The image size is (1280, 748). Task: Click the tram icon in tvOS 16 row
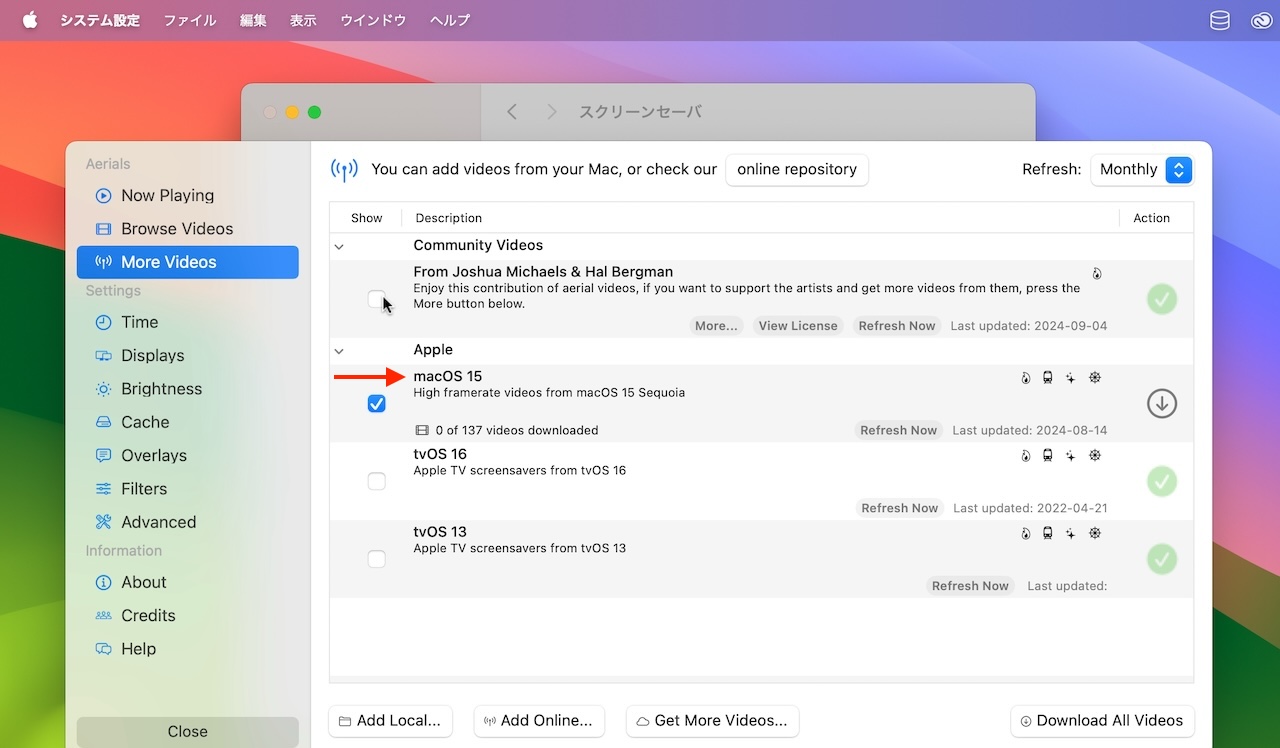(x=1047, y=455)
